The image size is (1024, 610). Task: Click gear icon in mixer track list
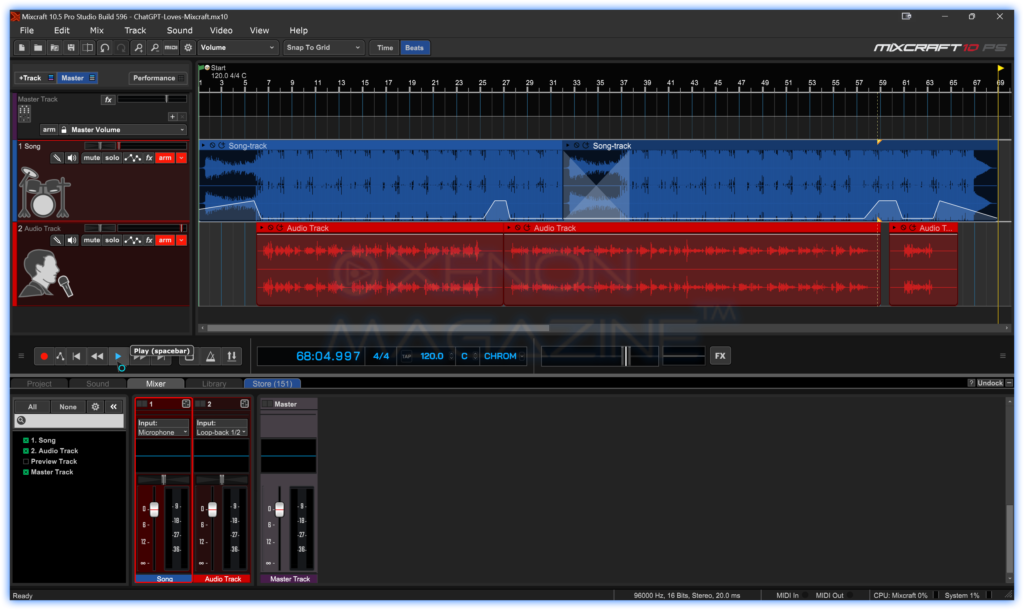coord(95,406)
